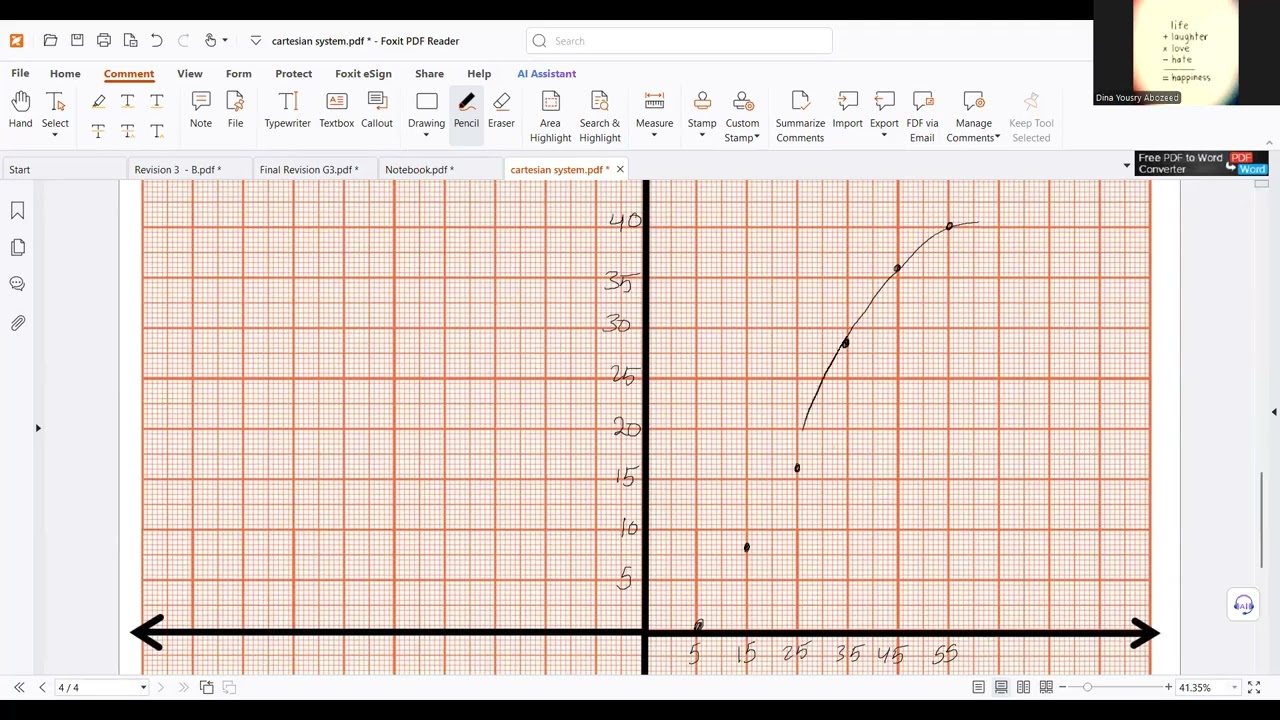This screenshot has height=720, width=1280.
Task: Open the page number dropdown
Action: (143, 687)
